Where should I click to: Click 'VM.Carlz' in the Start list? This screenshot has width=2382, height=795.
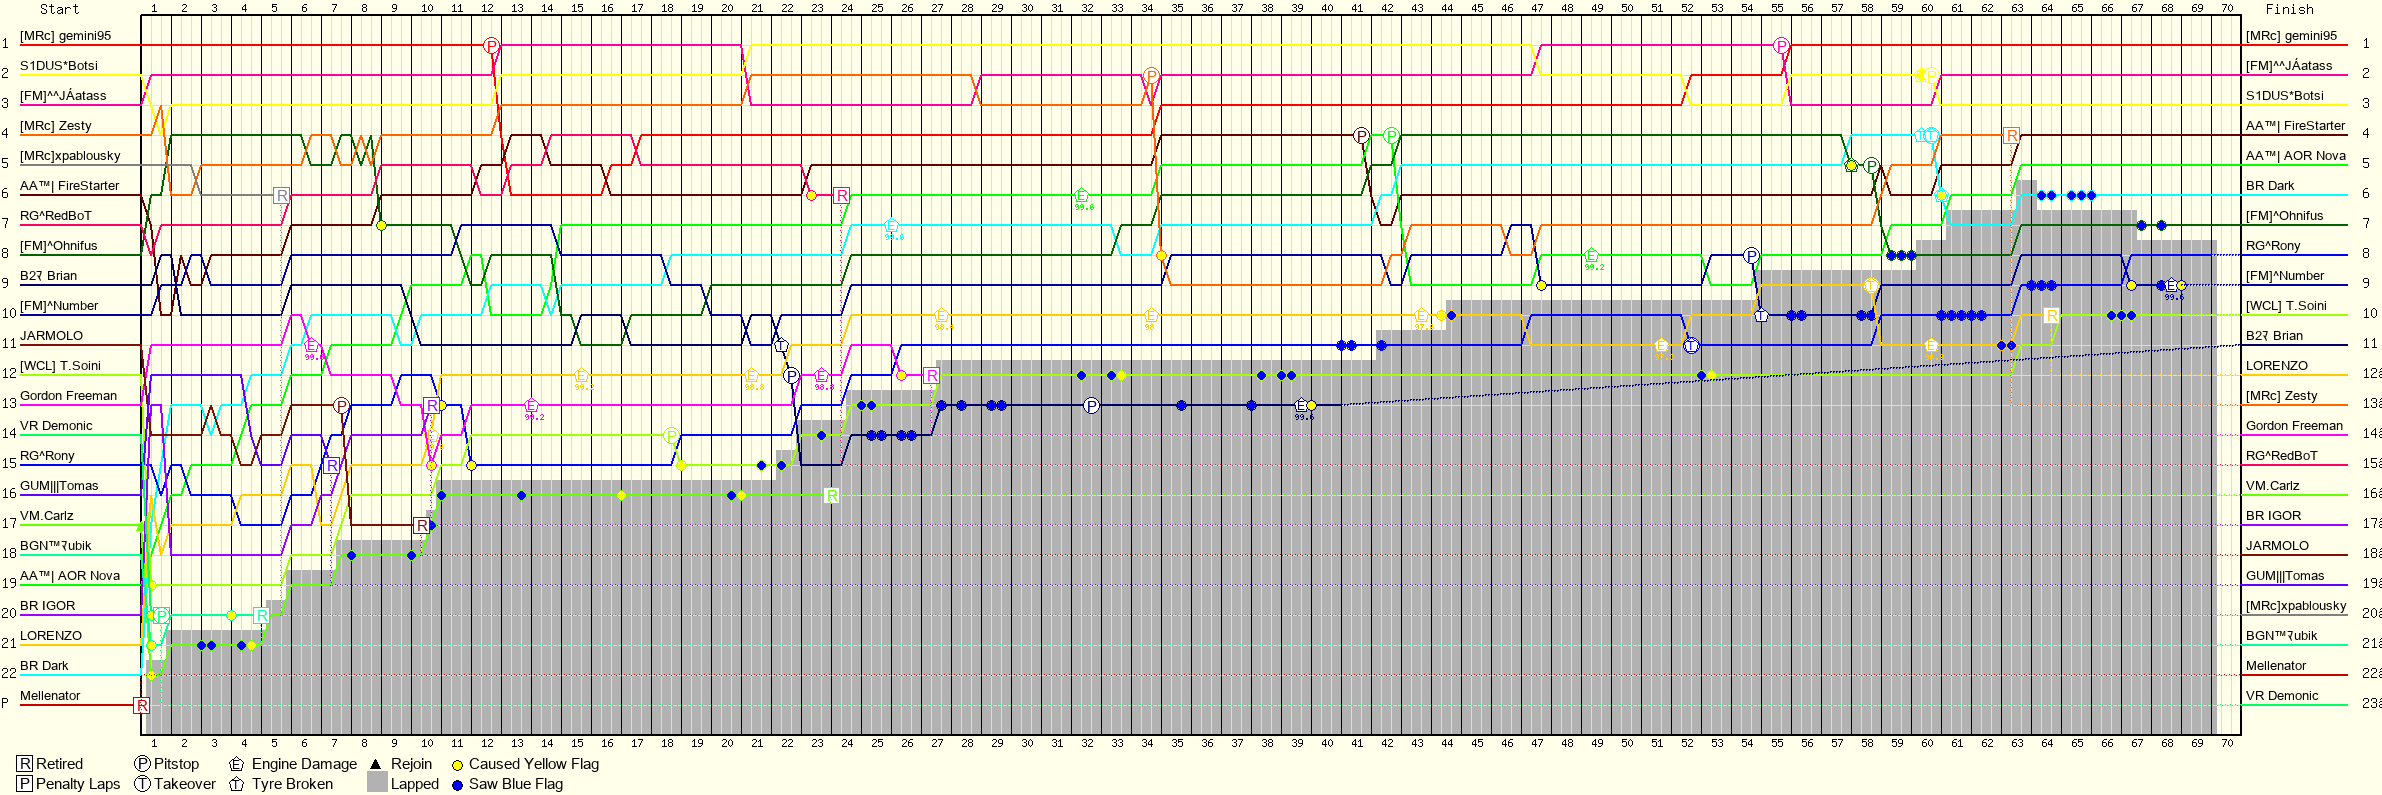[x=47, y=516]
